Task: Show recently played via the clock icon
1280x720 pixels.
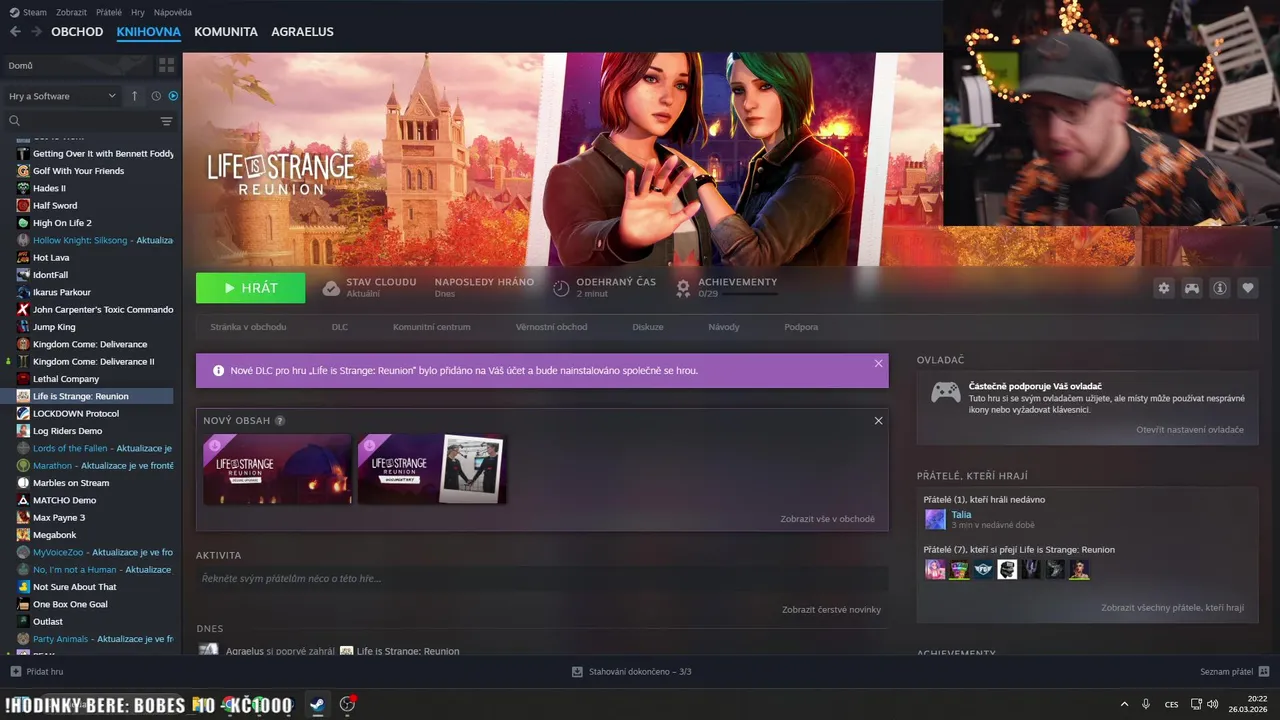Action: [x=156, y=96]
